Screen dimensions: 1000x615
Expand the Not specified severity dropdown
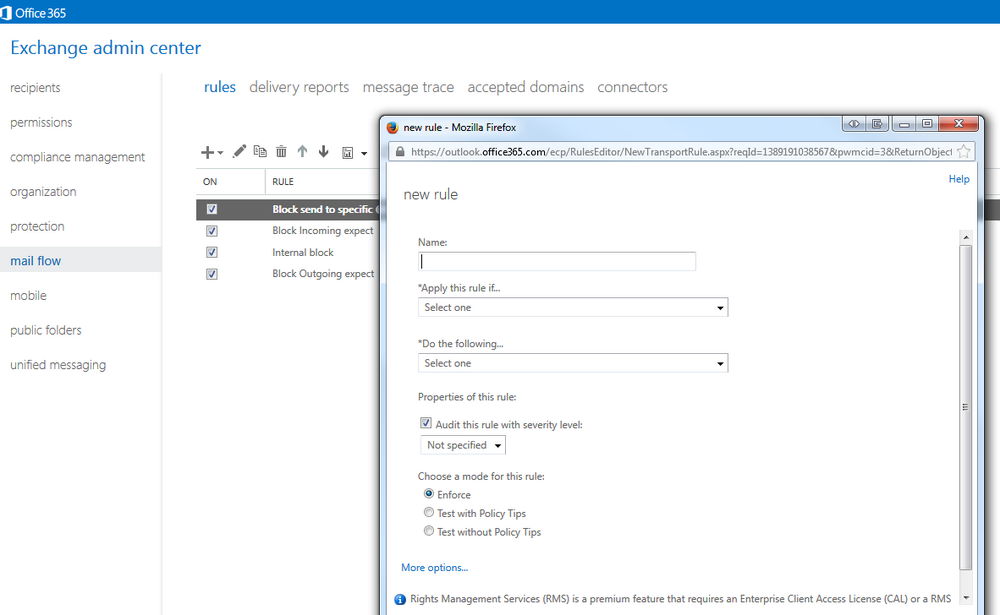click(463, 445)
